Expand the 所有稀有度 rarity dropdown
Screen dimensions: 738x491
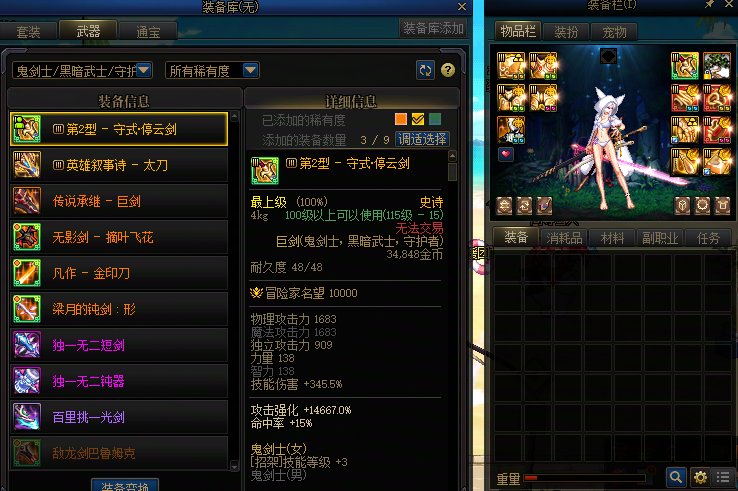[212, 71]
